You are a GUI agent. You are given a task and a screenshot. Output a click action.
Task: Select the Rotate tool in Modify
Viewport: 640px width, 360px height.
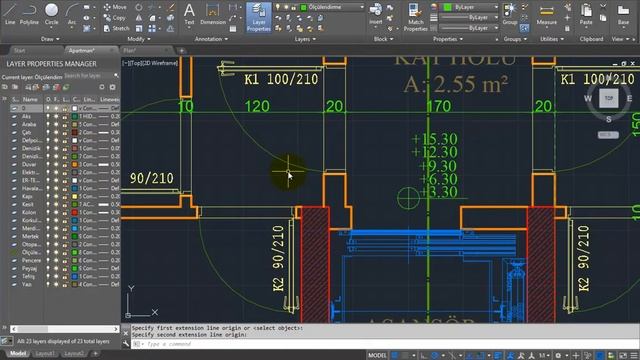click(139, 7)
